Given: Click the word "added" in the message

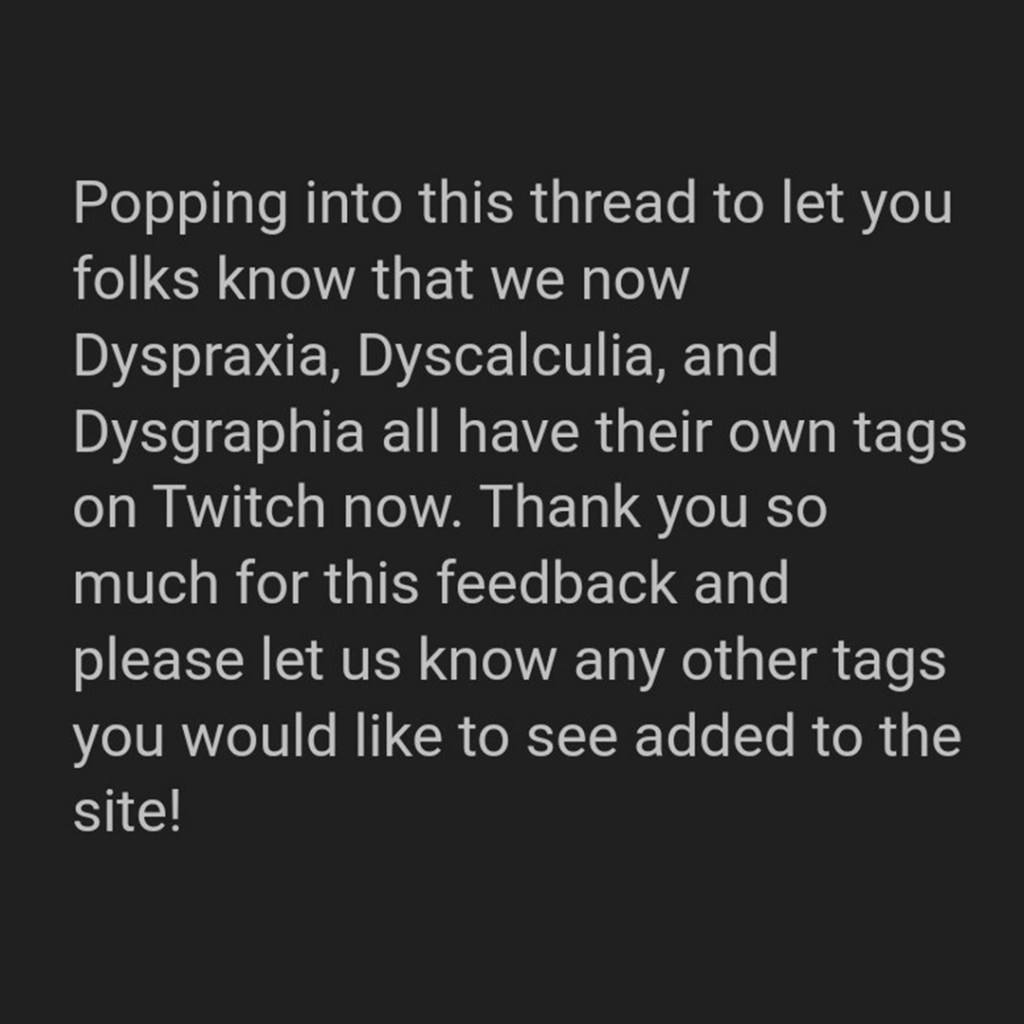Looking at the screenshot, I should click(714, 735).
